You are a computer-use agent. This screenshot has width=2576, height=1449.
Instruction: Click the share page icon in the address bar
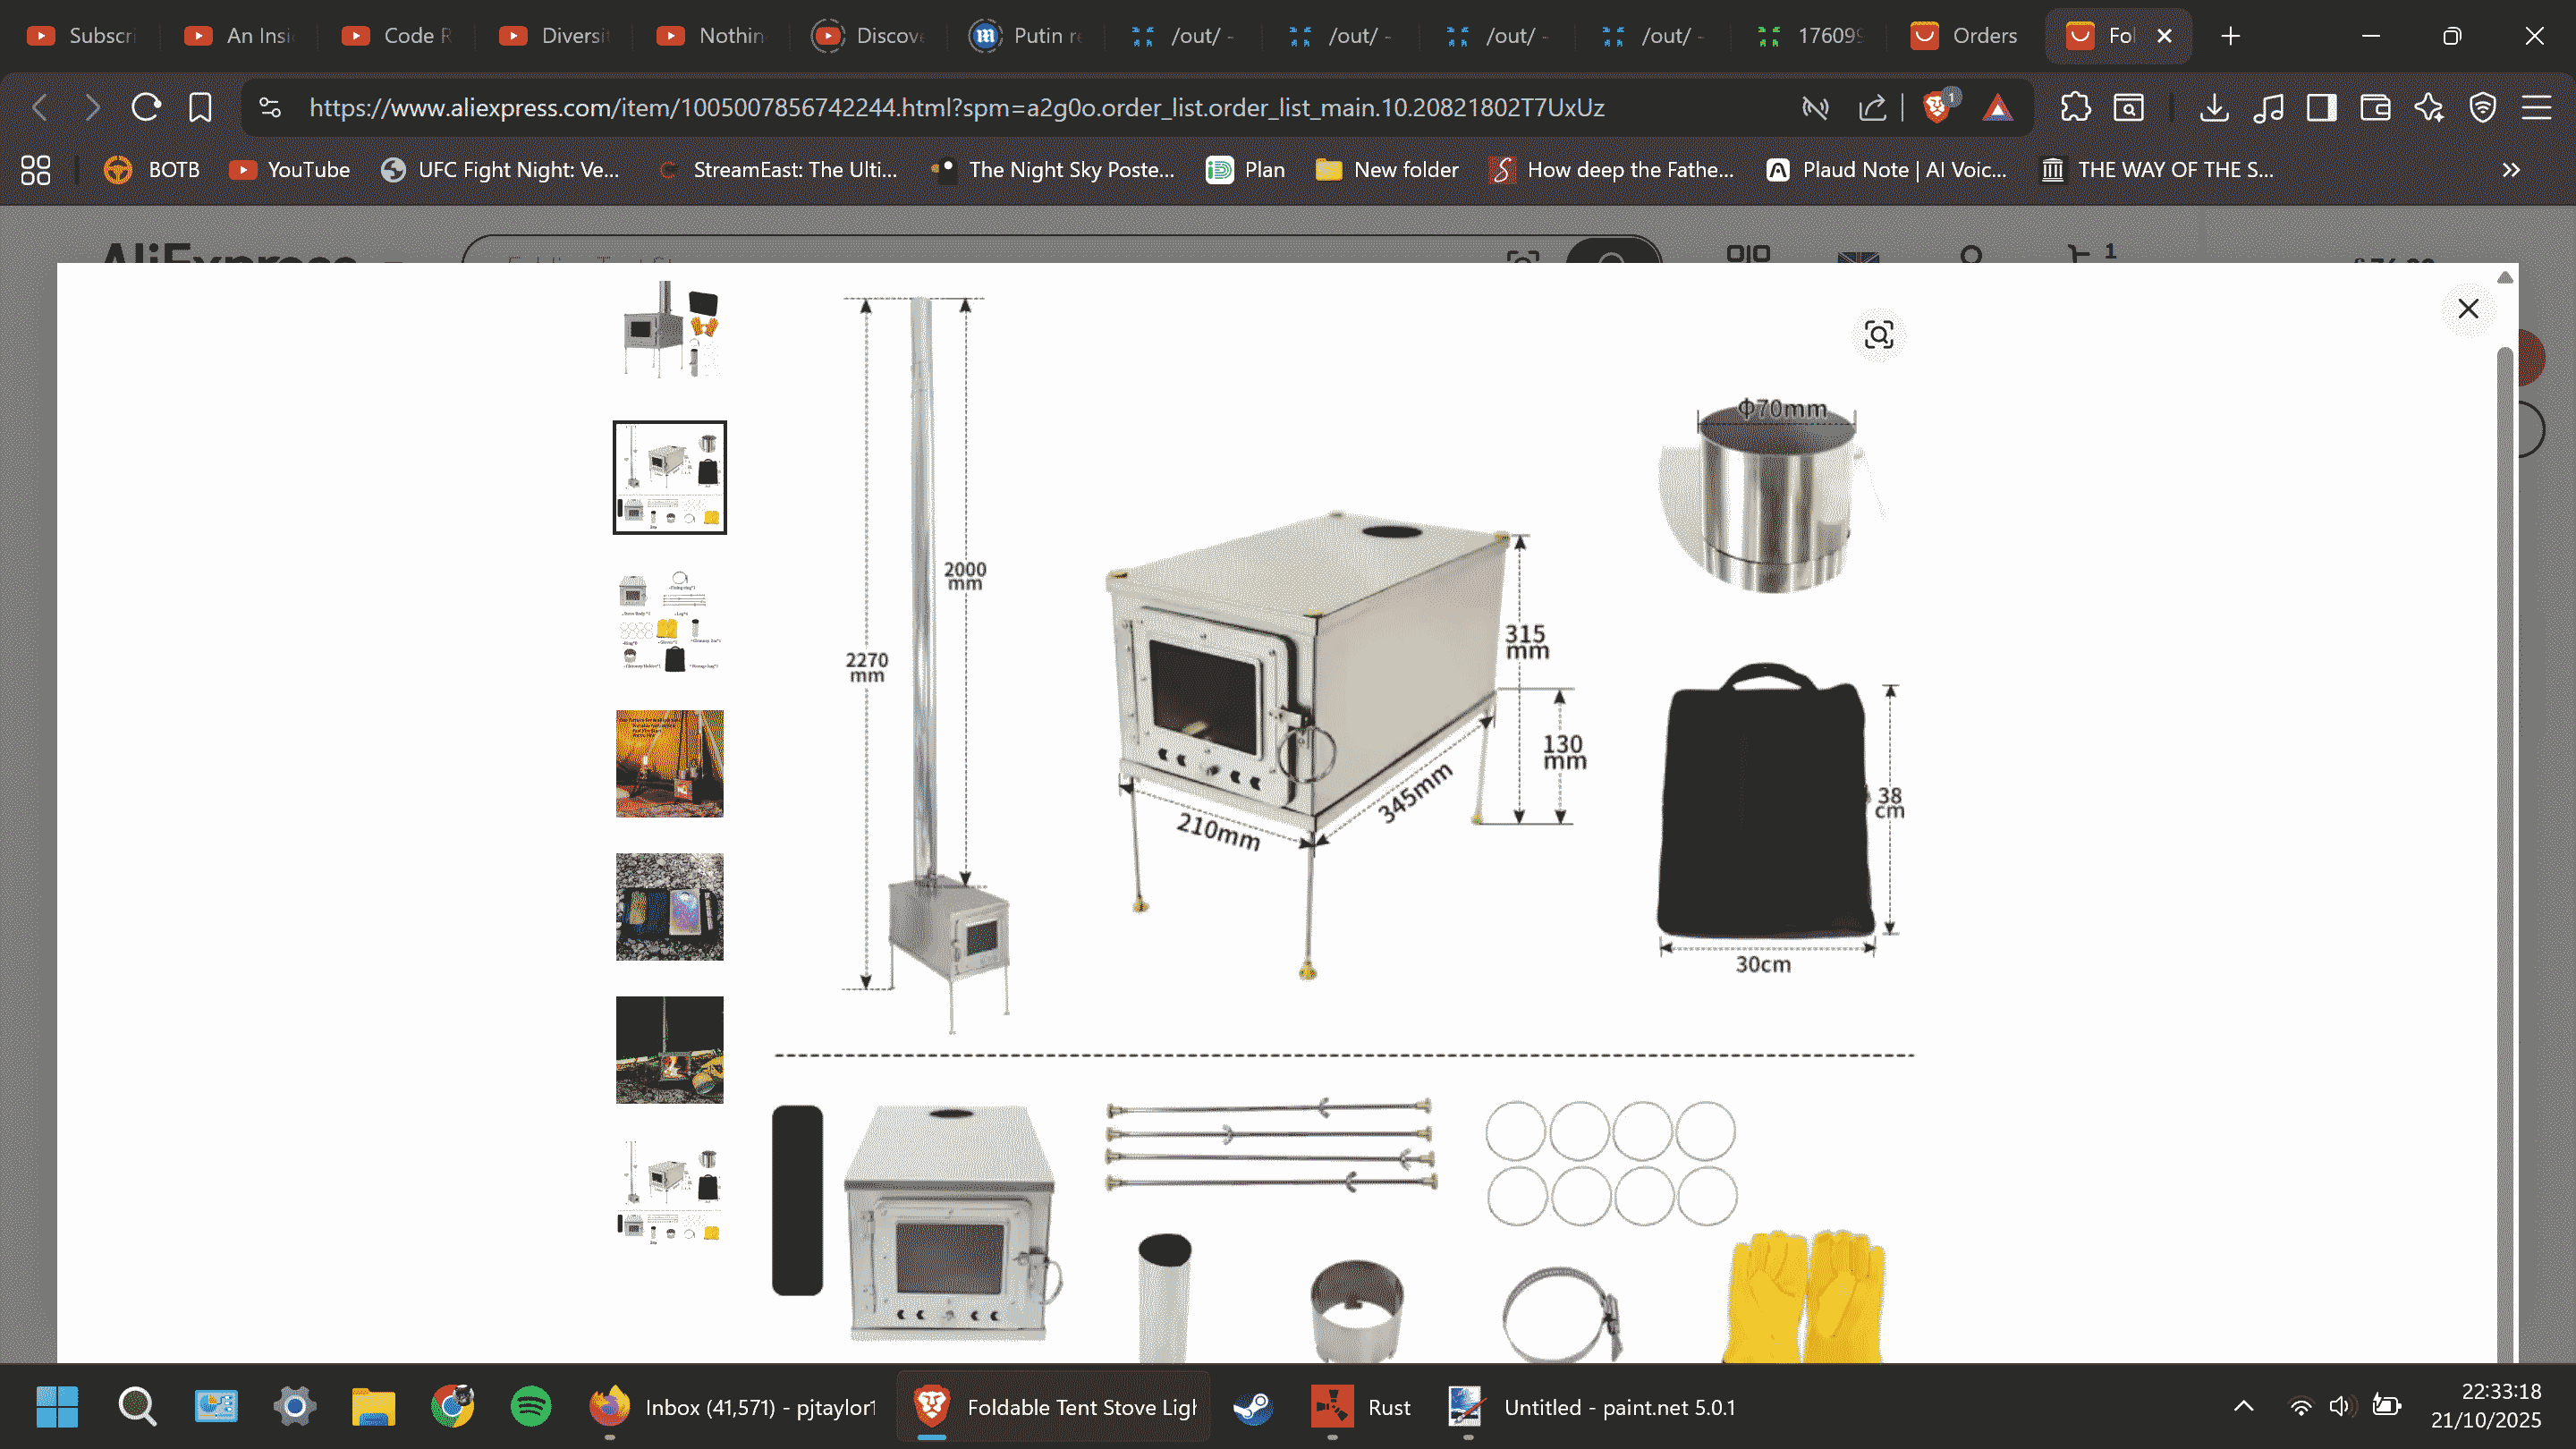(1872, 107)
